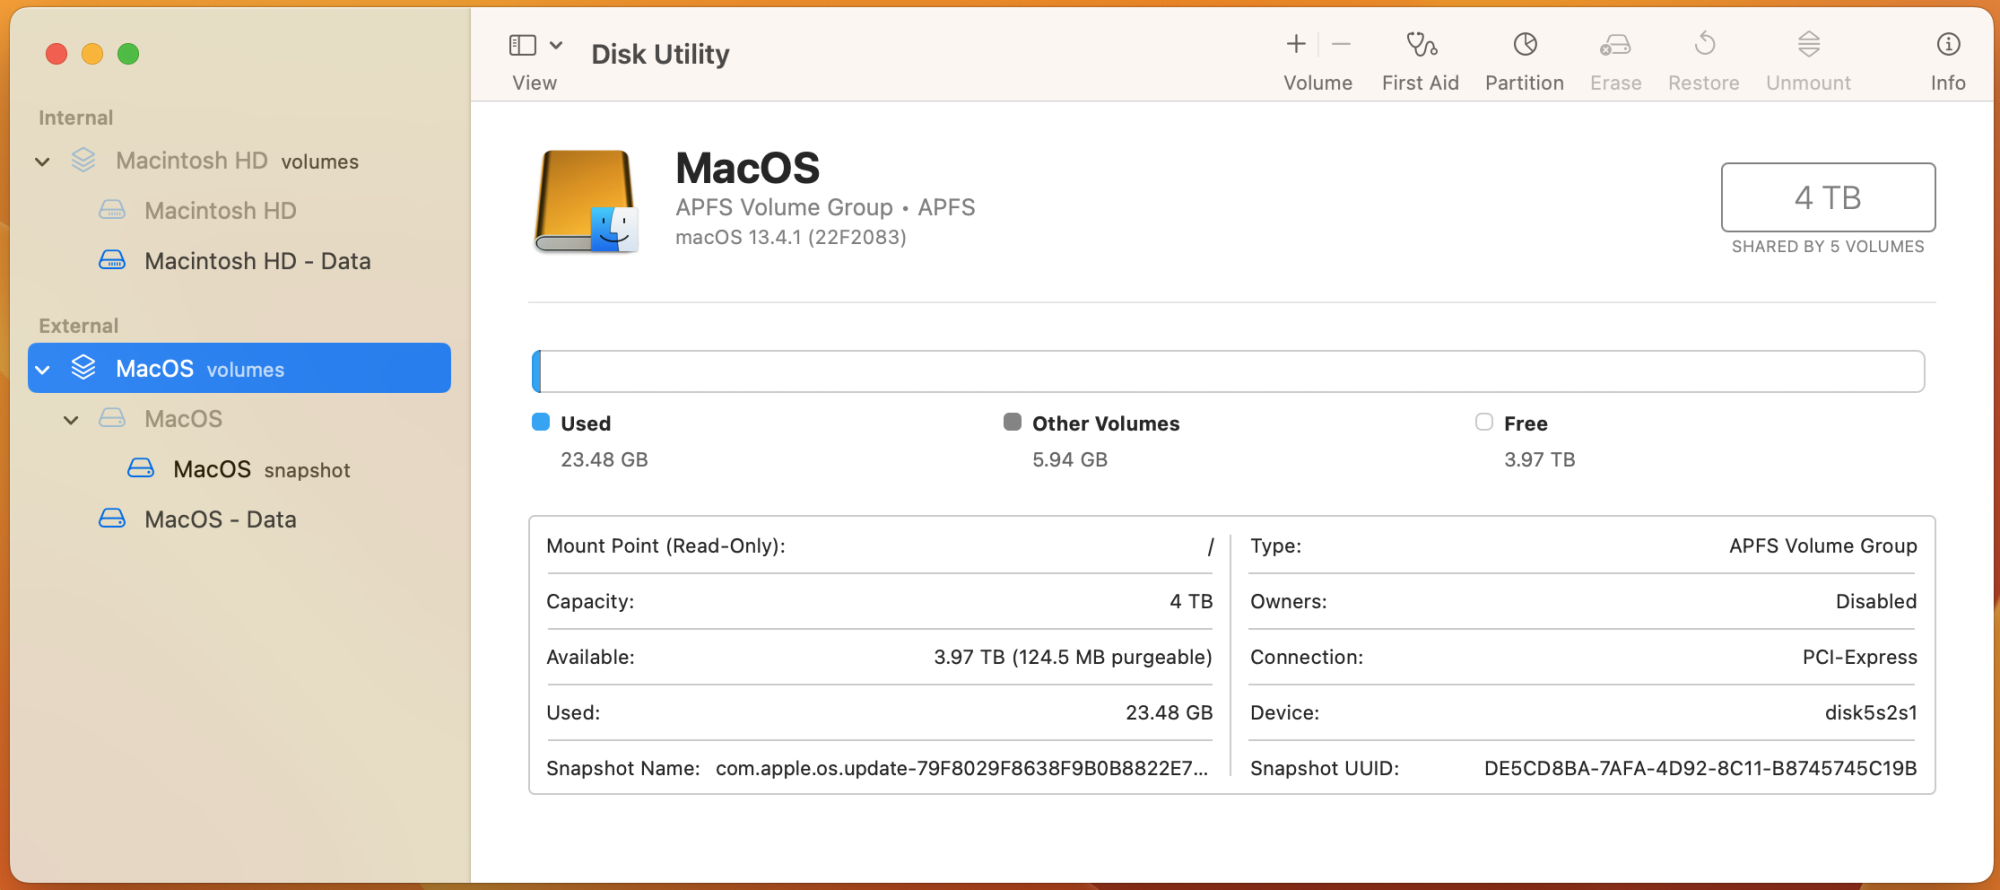Viewport: 2000px width, 890px height.
Task: Click the Erase drive icon
Action: click(1615, 44)
